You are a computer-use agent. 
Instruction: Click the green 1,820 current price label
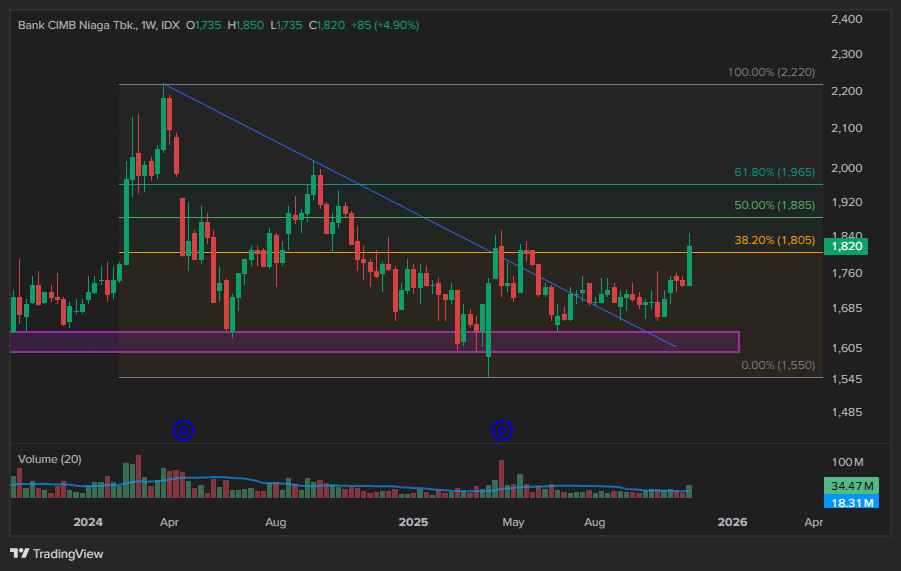coord(848,246)
